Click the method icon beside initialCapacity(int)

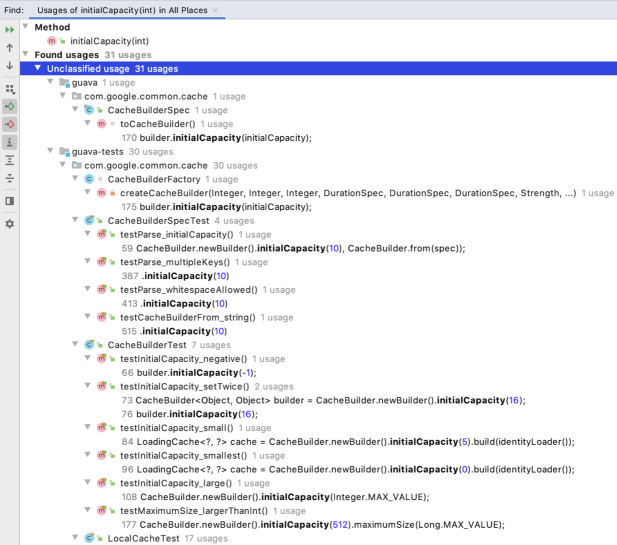coord(52,41)
